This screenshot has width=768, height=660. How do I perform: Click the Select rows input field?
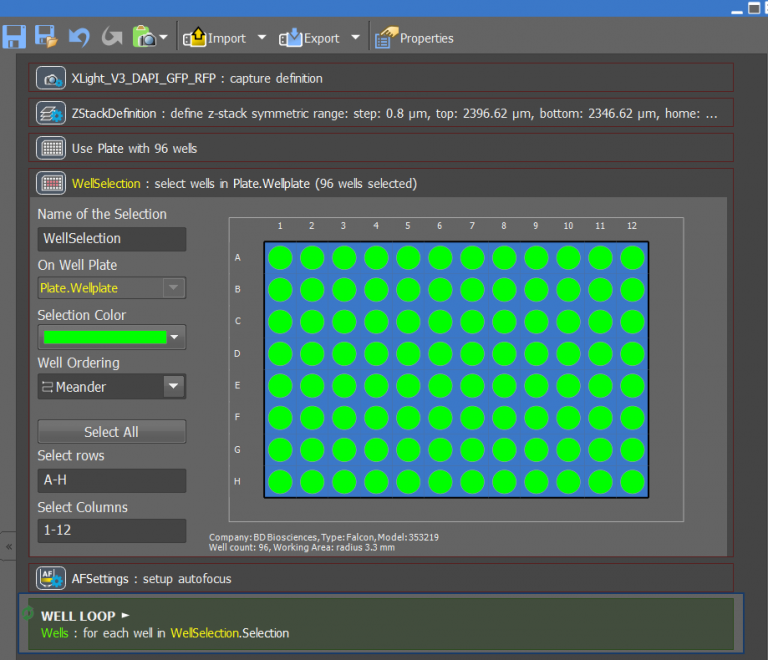click(x=111, y=480)
